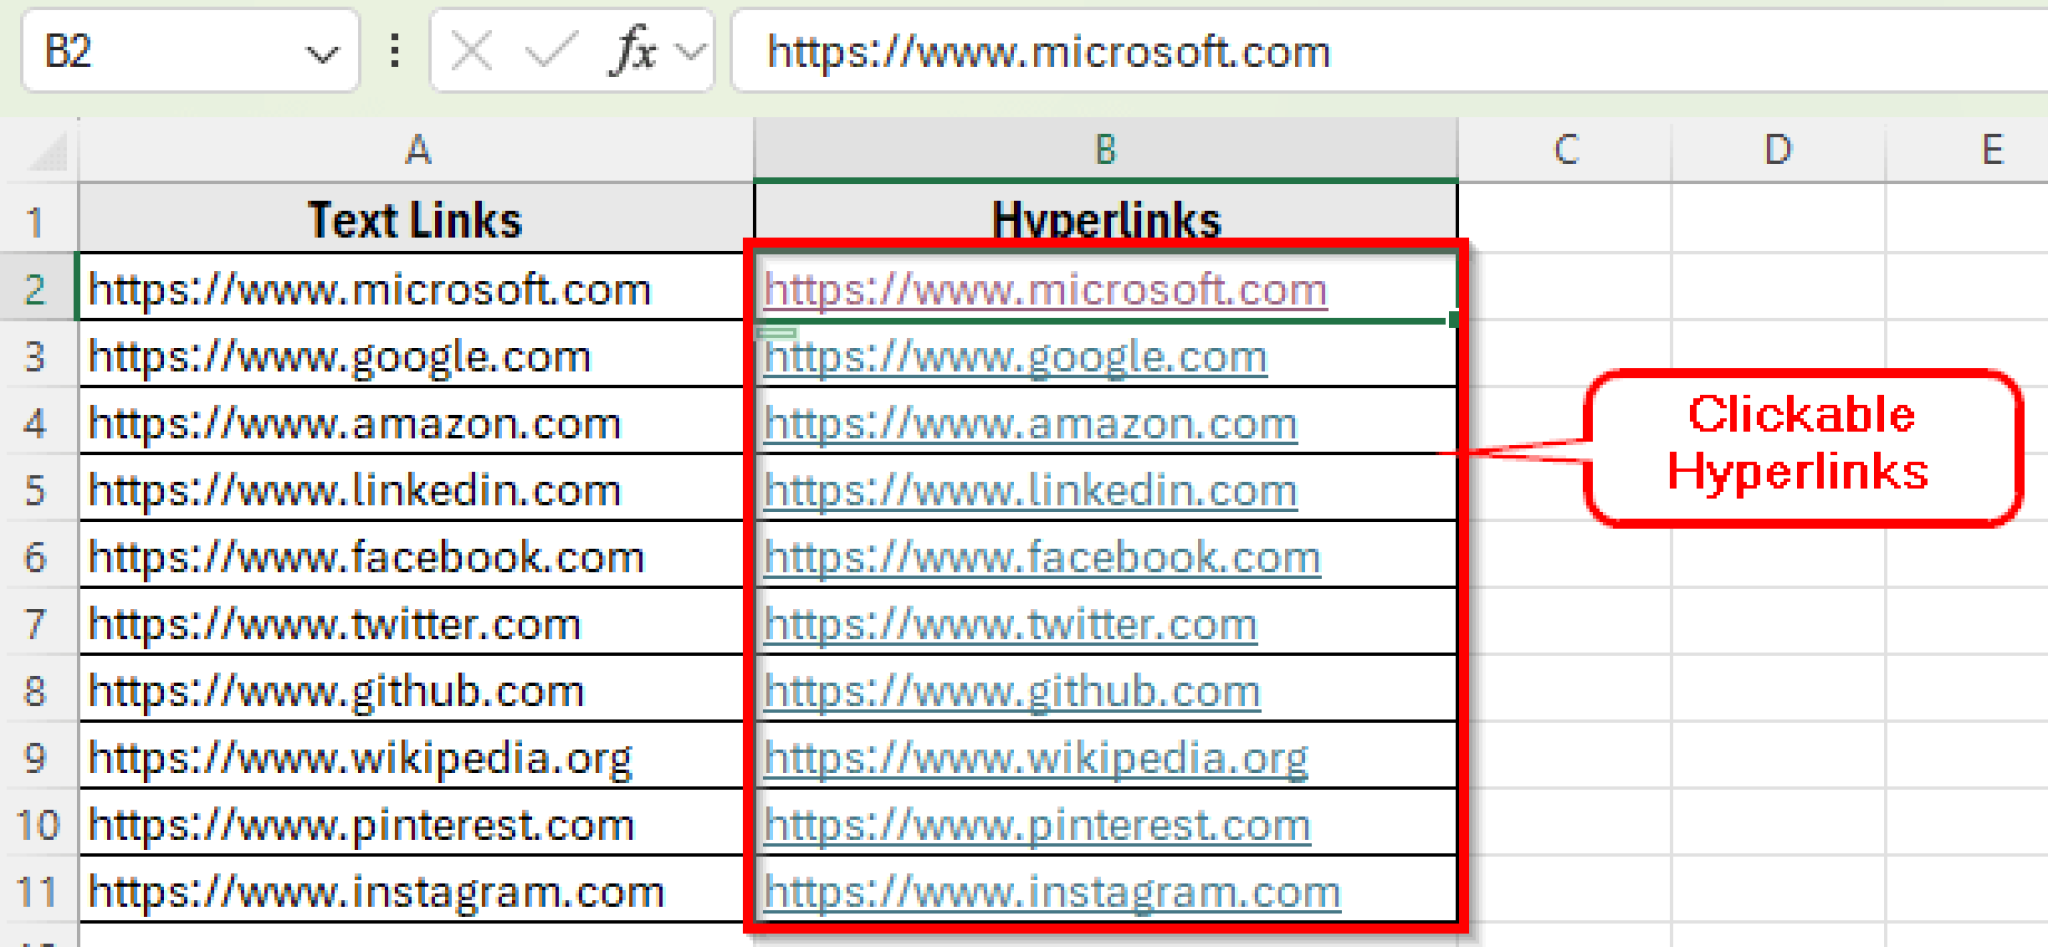The width and height of the screenshot is (2048, 947).
Task: Open the google.com hyperlink in column B
Action: [1013, 356]
